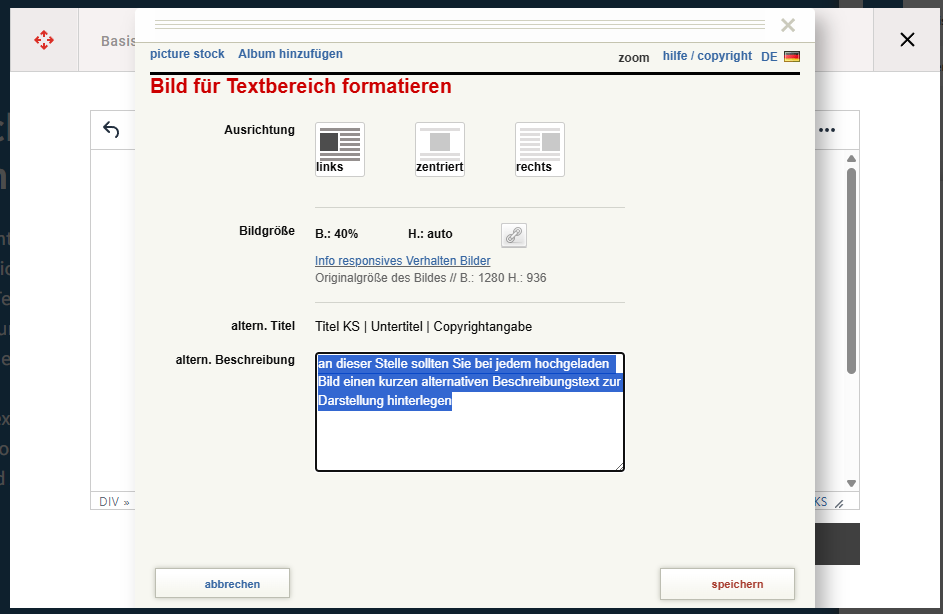Open 'Album hinzufügen' menu item

pos(290,54)
